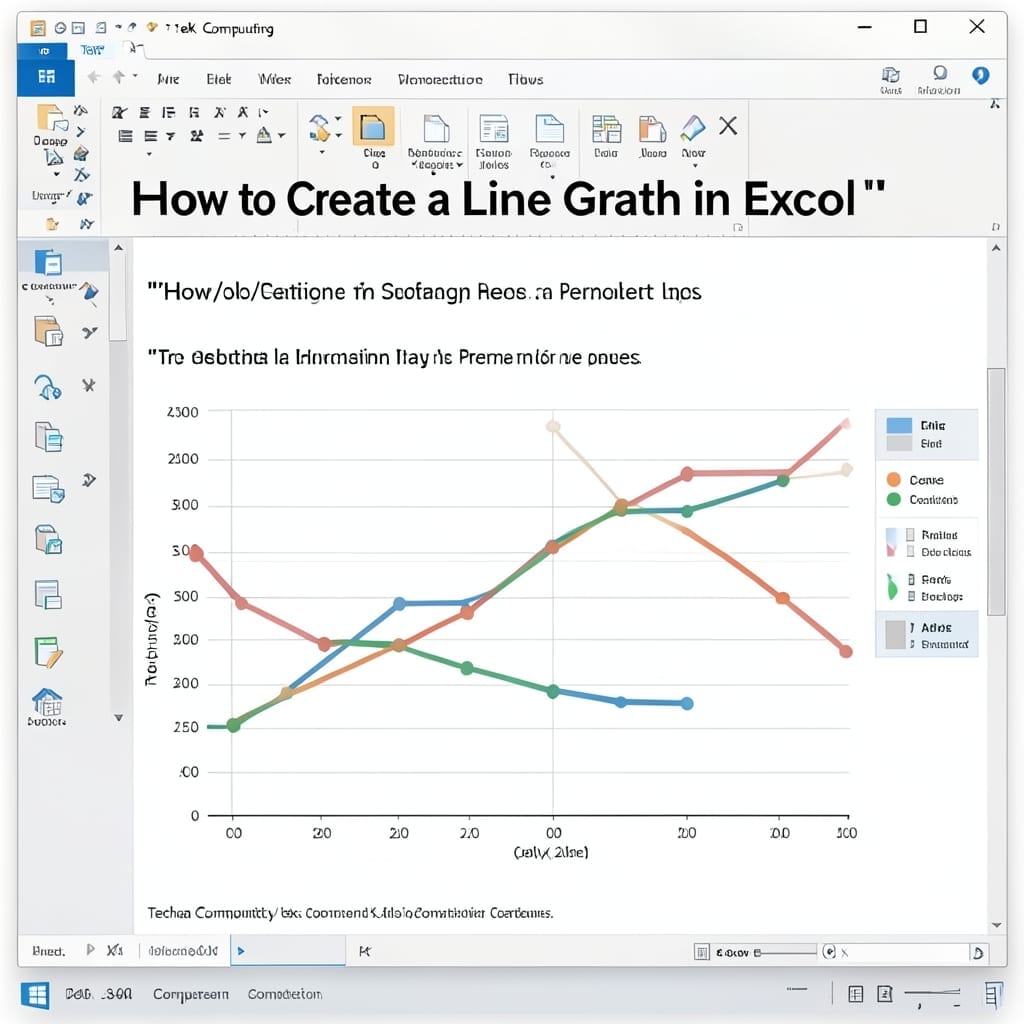Click the left-align lines icon in ribbon
Viewport: 1024px width, 1024px height.
click(x=125, y=136)
